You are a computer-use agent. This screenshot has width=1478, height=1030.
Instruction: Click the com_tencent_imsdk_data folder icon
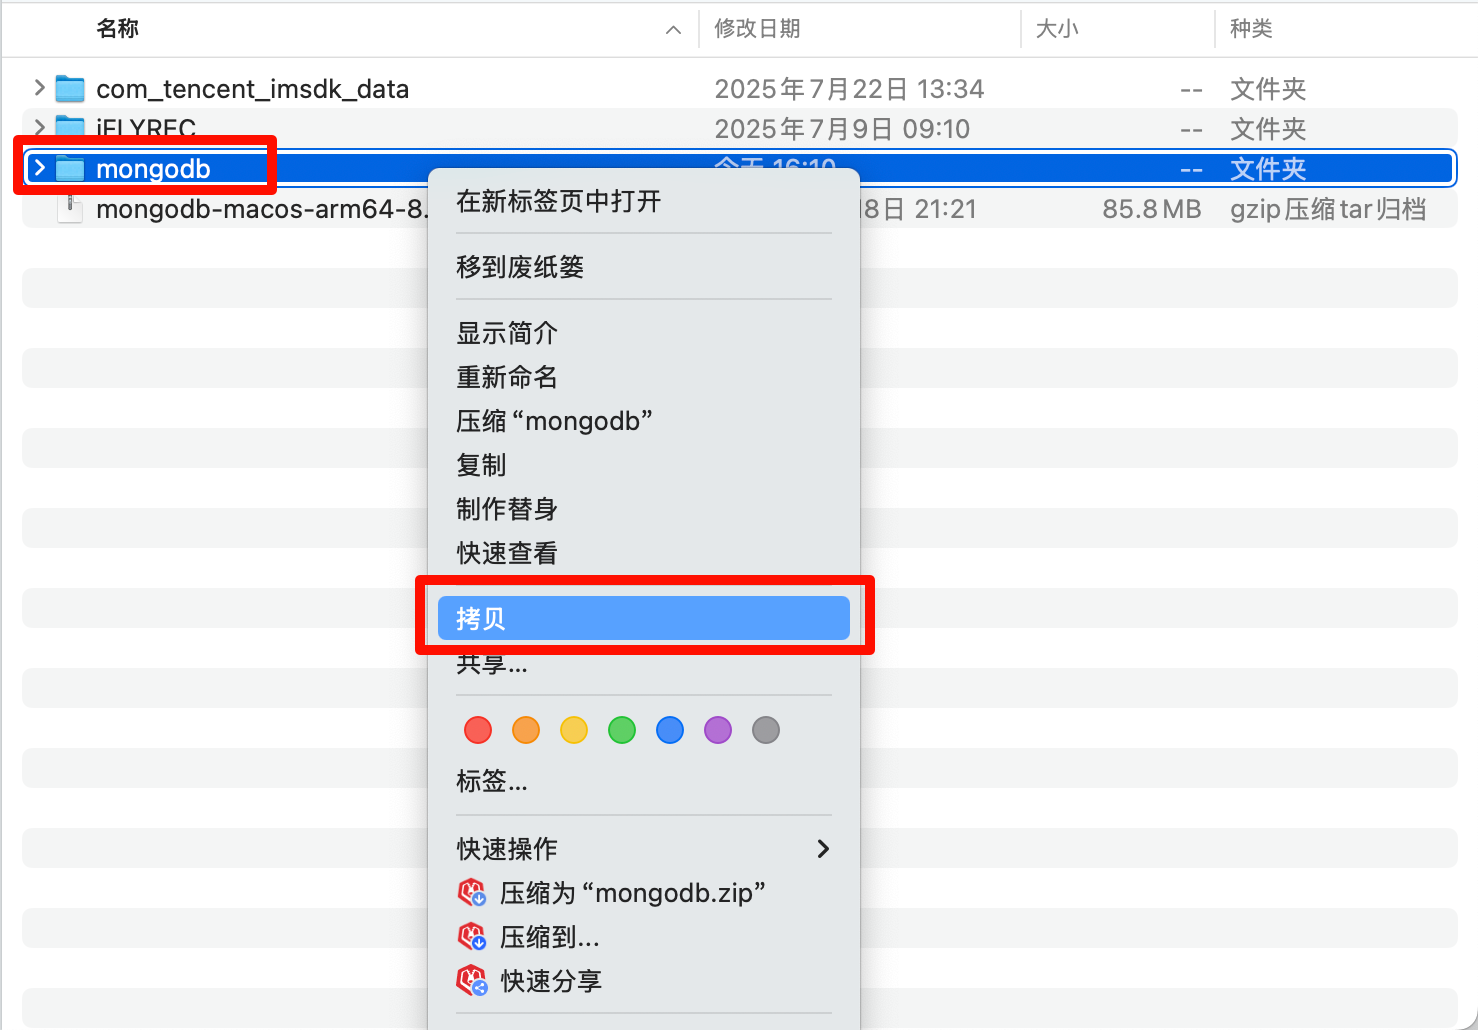[x=70, y=89]
